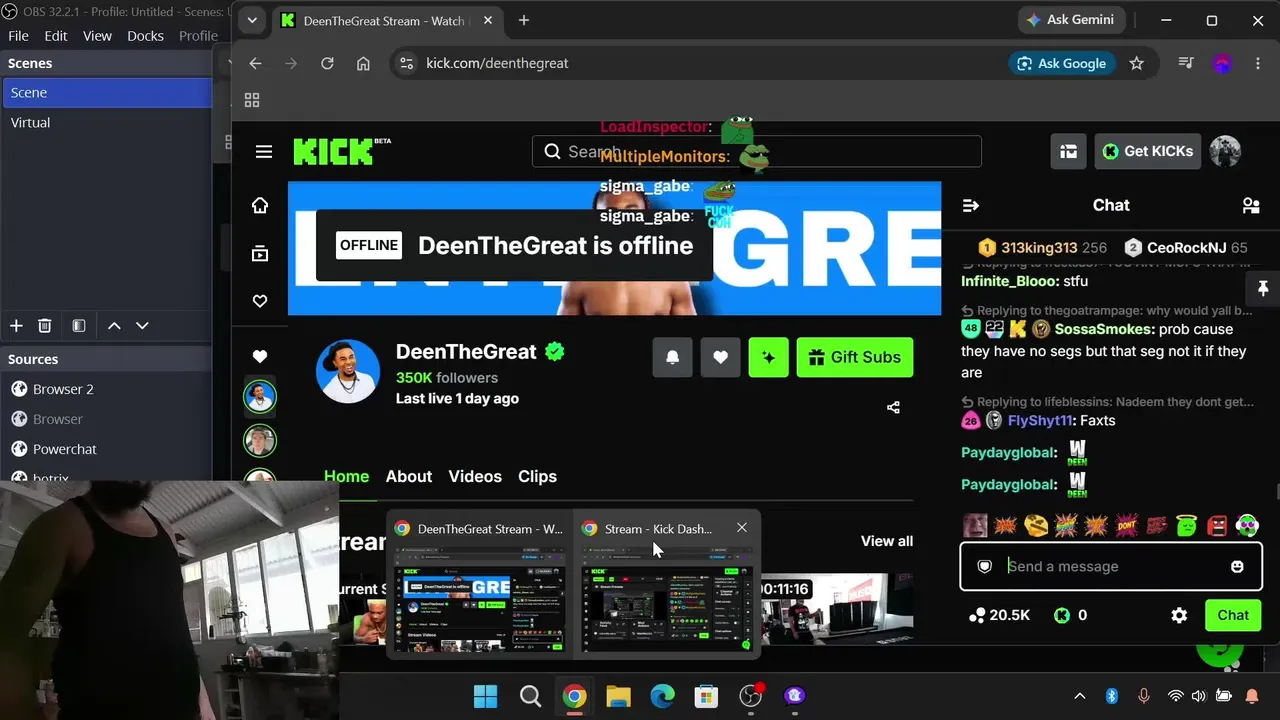Click the Chrome address bar URL
The image size is (1280, 720).
(x=497, y=63)
